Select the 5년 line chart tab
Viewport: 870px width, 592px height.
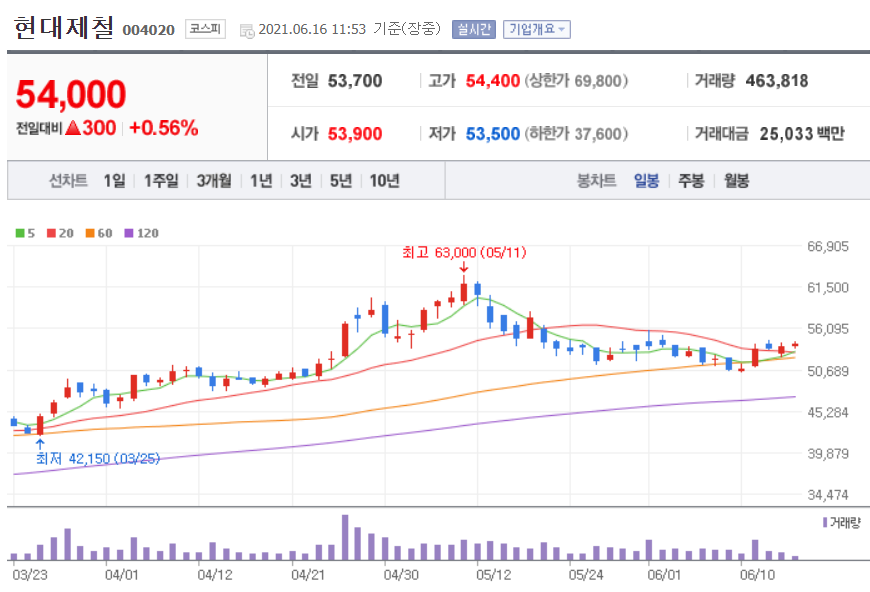coord(341,180)
